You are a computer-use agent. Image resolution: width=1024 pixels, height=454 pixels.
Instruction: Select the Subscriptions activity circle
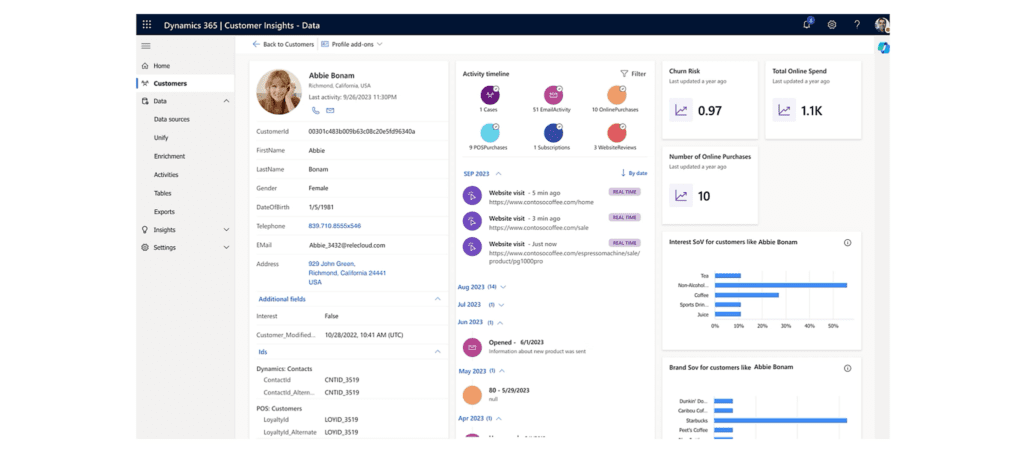click(x=553, y=133)
